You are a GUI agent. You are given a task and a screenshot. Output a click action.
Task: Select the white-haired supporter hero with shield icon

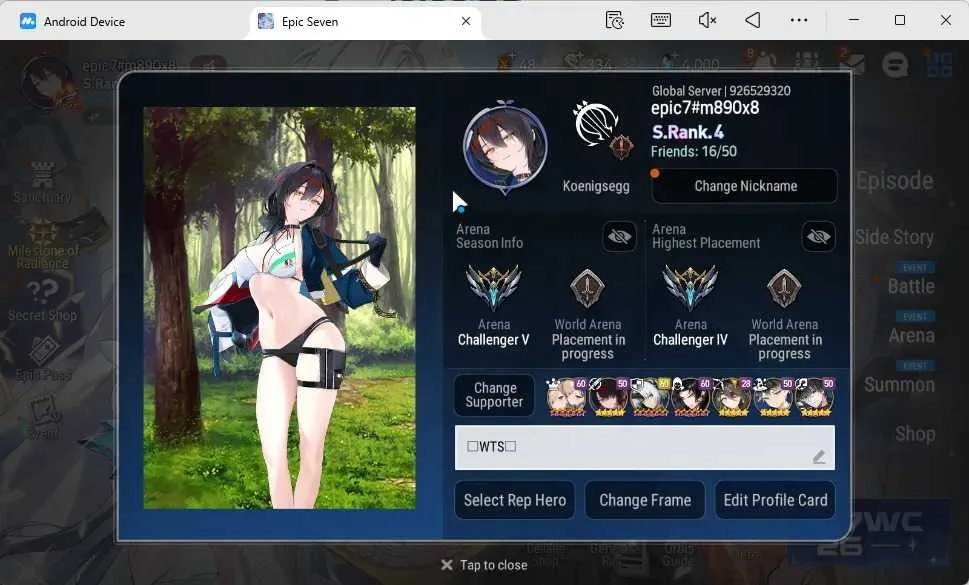coord(650,396)
